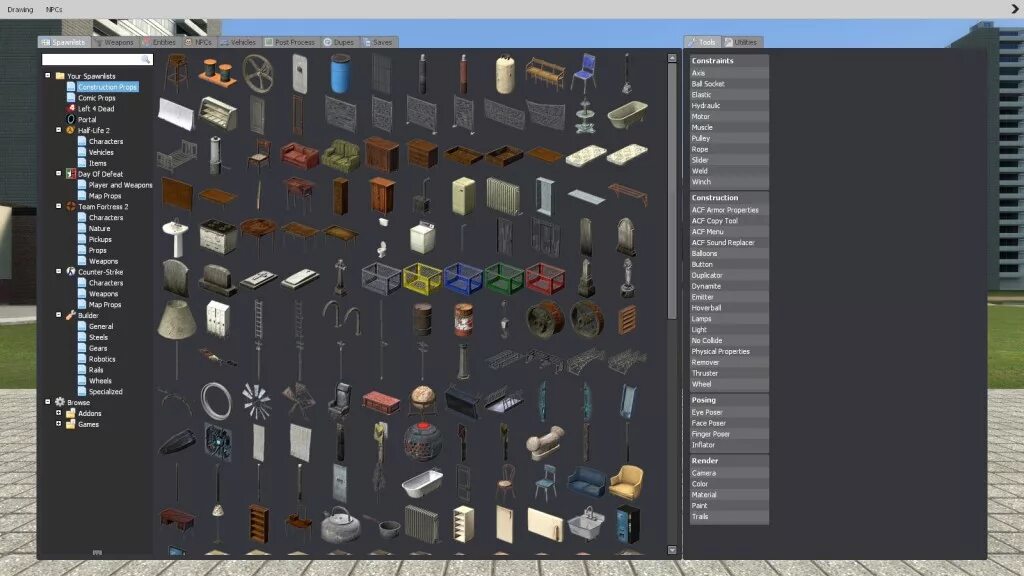Open the Post Process tab

coord(289,42)
